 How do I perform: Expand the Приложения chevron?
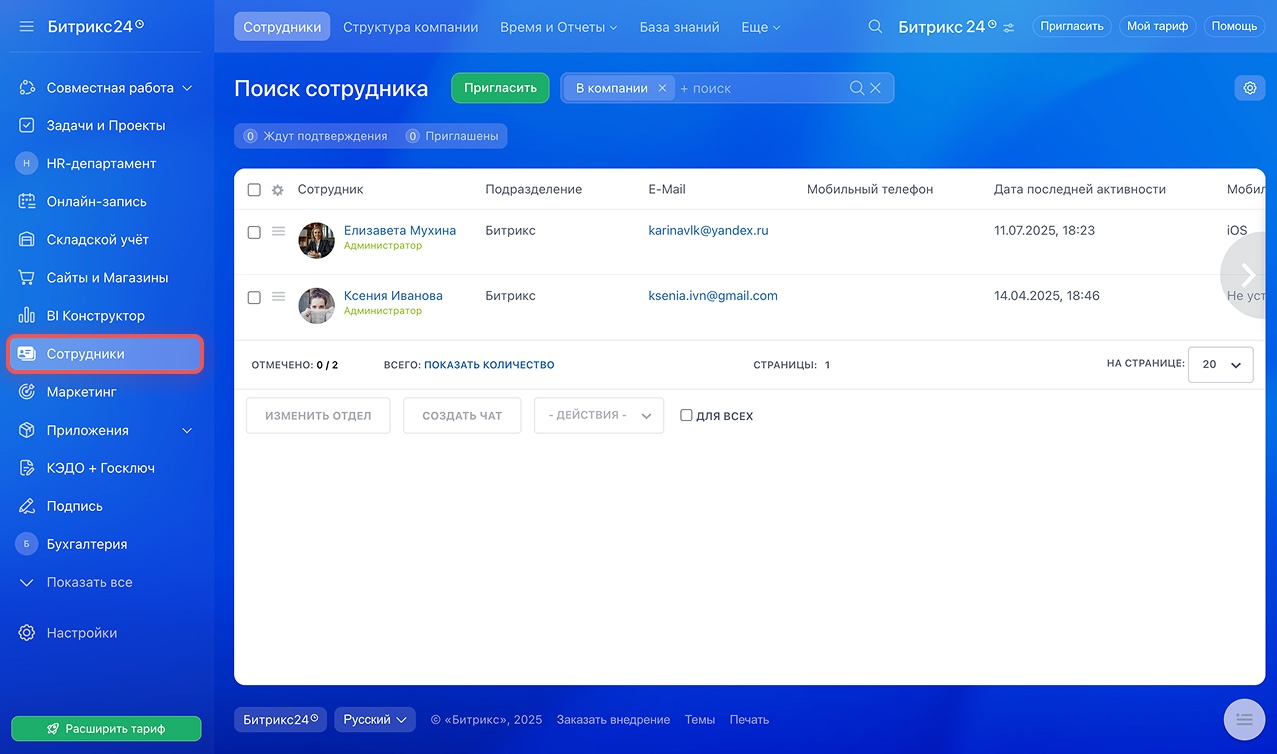click(187, 430)
